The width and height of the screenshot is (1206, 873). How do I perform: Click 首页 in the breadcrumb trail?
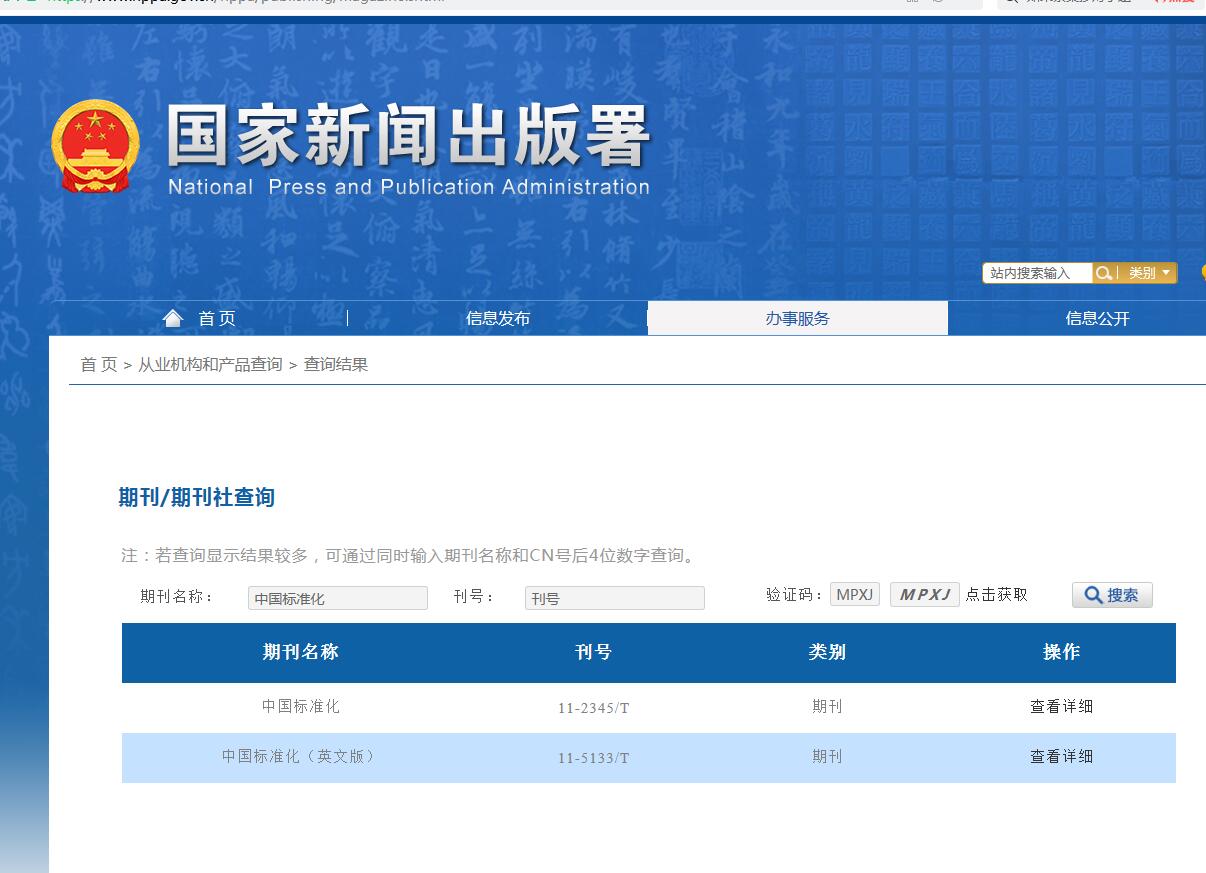click(96, 364)
